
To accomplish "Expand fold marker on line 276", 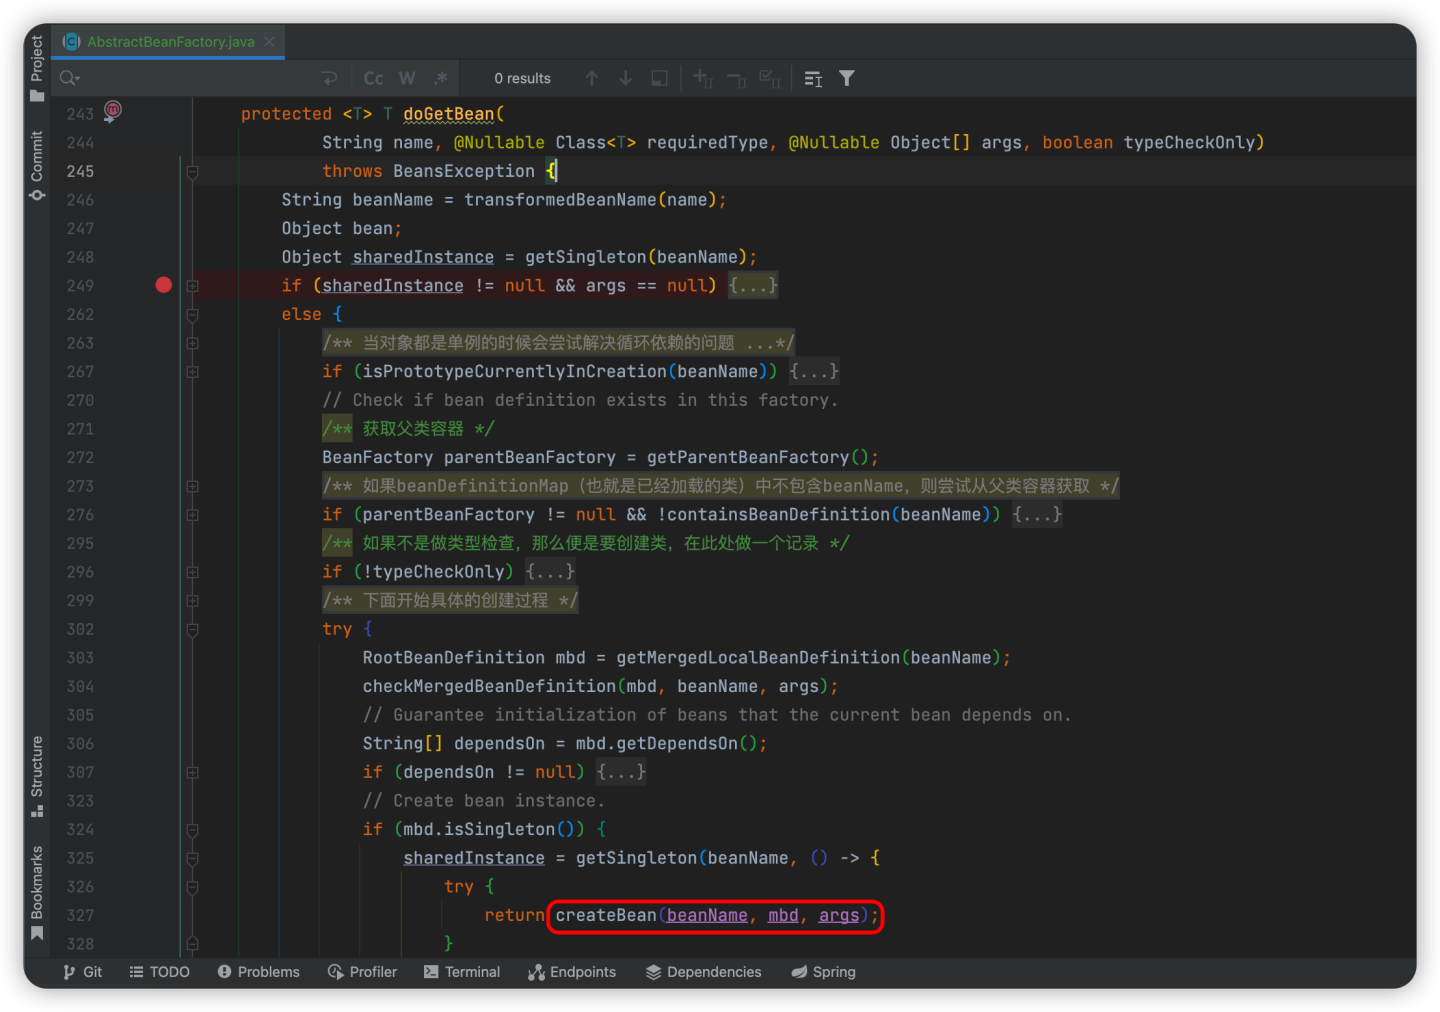I will 192,515.
